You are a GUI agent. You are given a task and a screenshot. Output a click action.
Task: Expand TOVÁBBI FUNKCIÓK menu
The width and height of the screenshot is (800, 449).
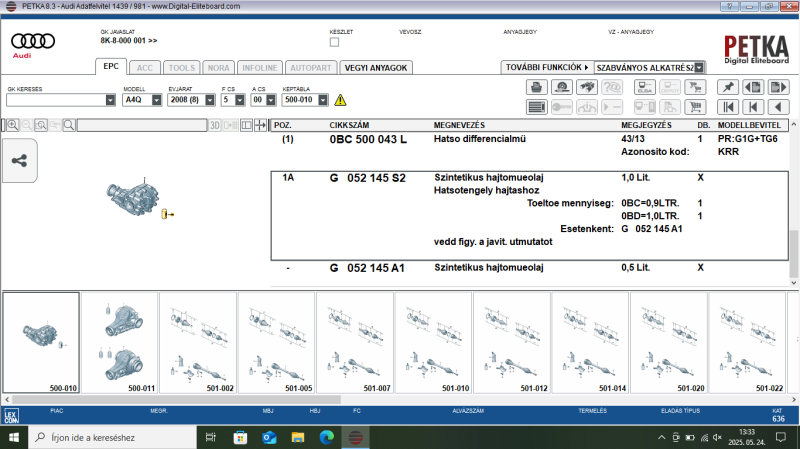(x=547, y=67)
